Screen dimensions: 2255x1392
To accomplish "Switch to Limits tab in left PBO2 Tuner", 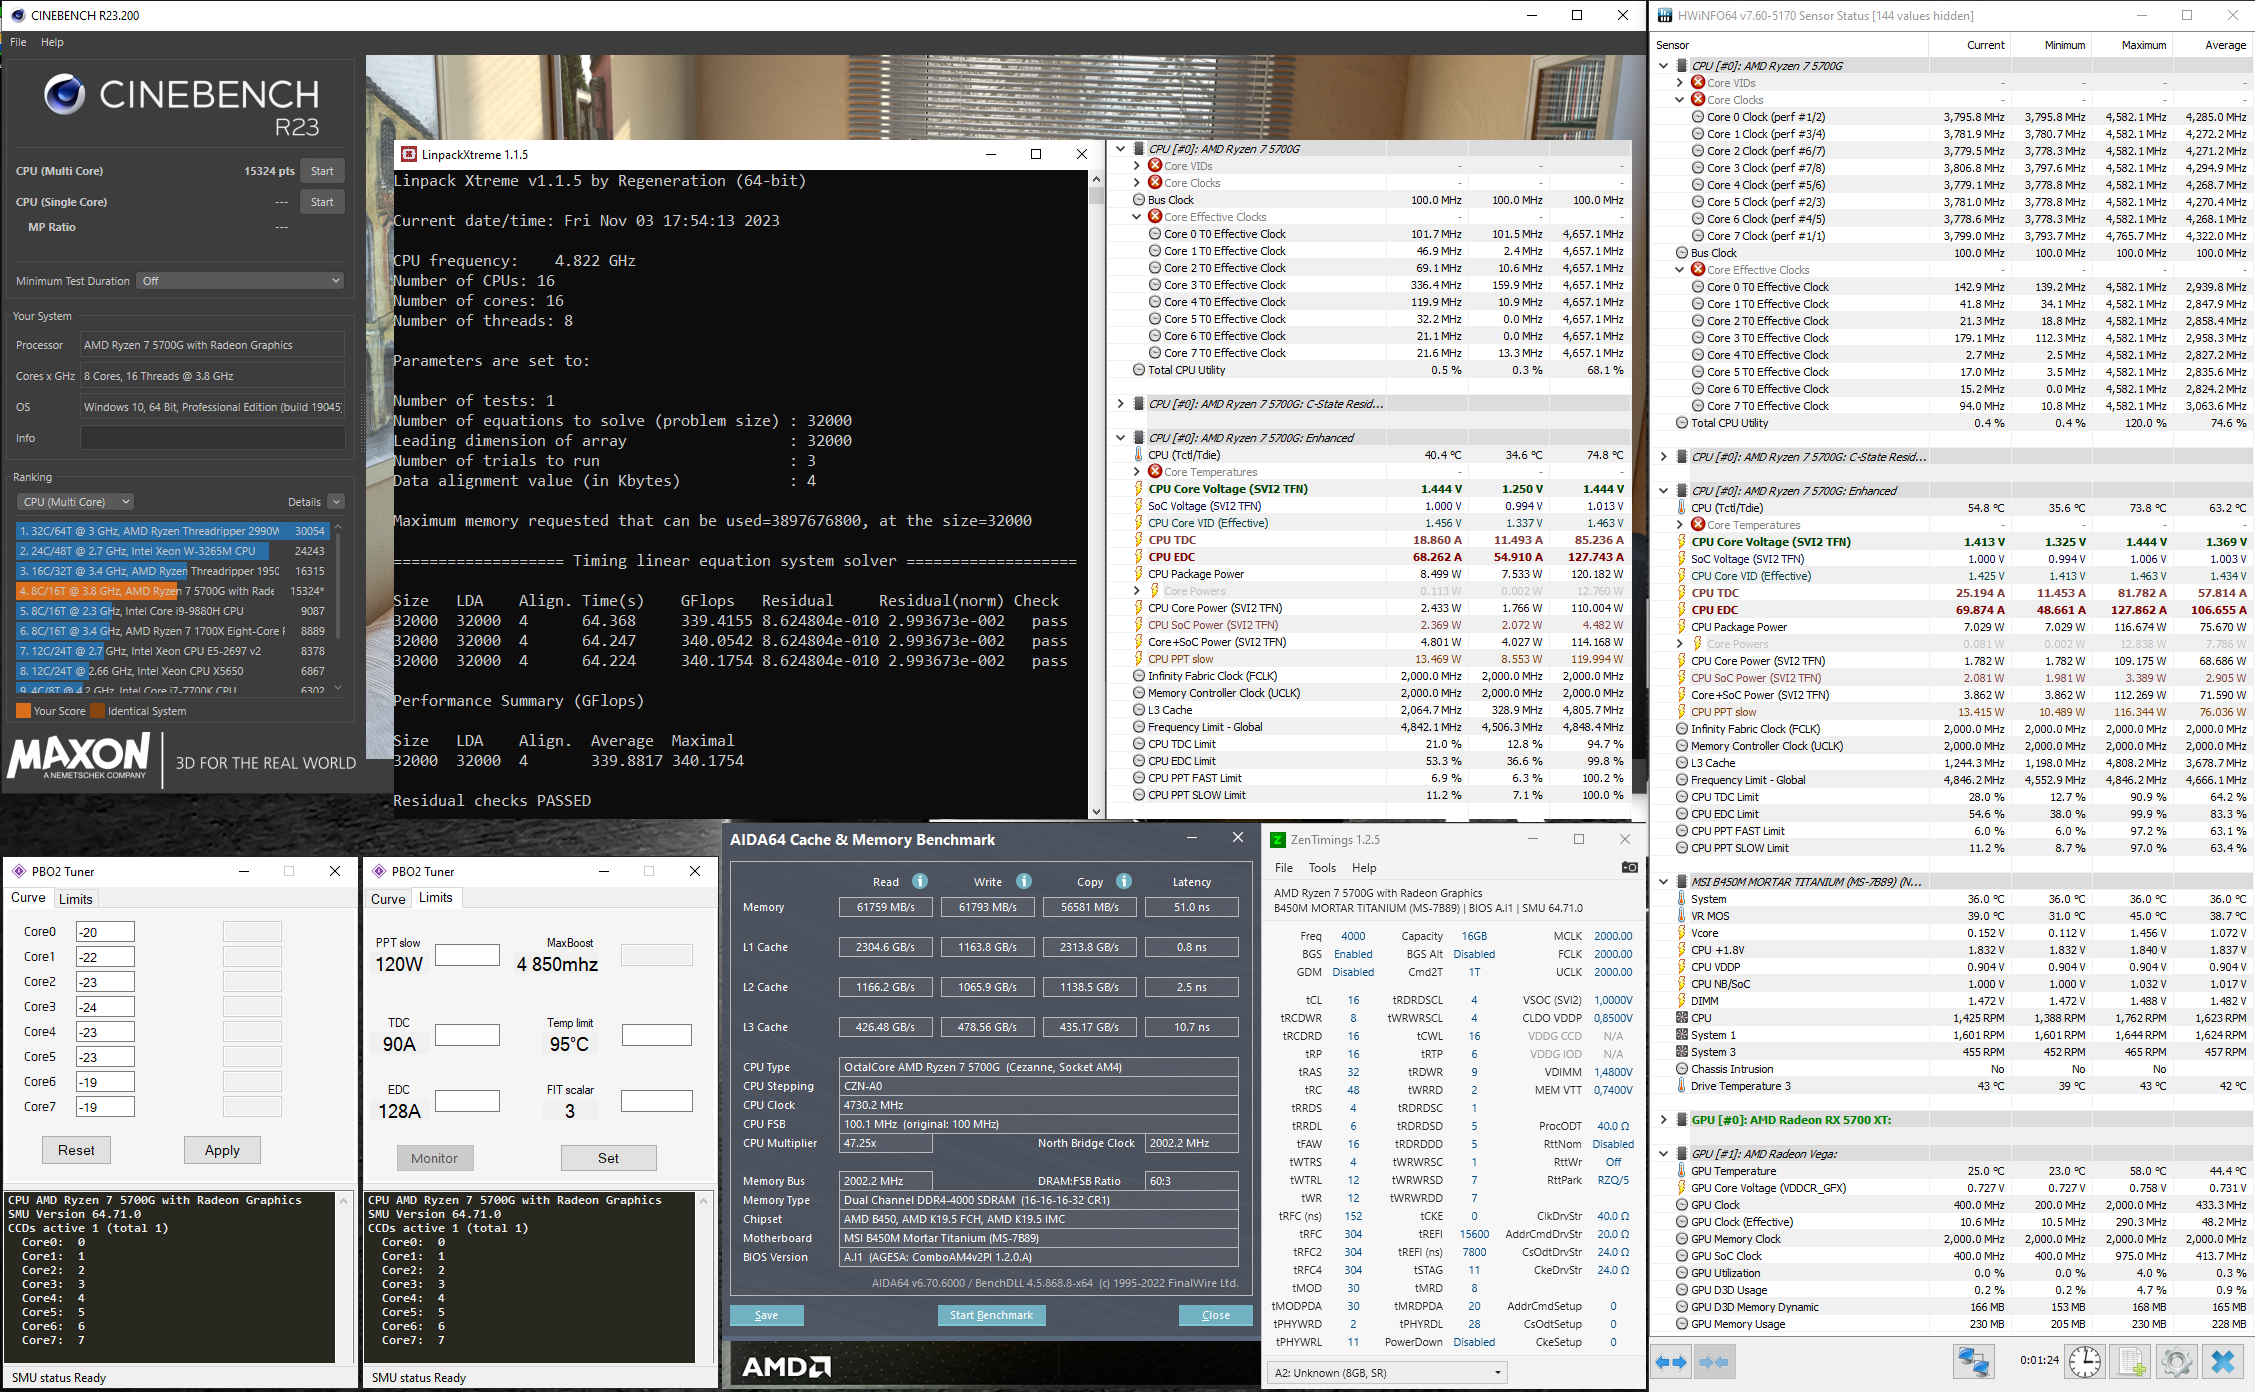I will (x=76, y=899).
